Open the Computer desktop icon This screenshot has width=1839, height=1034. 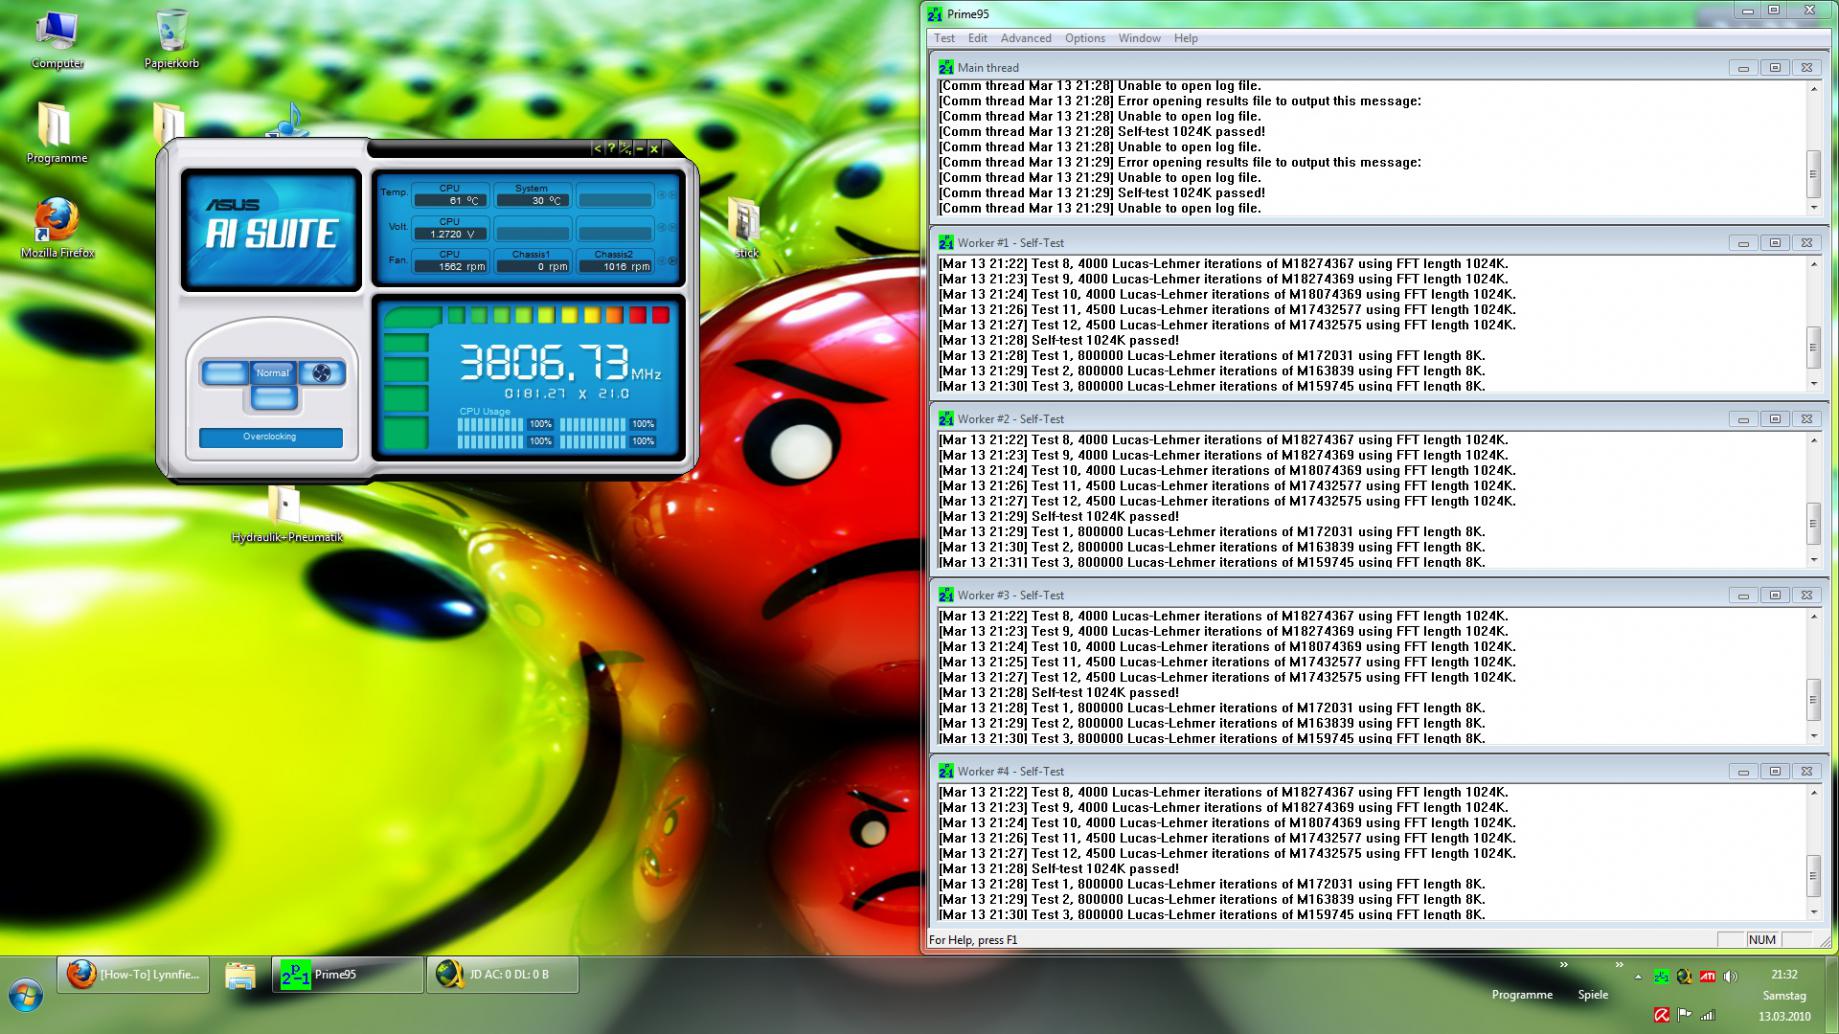[x=57, y=39]
